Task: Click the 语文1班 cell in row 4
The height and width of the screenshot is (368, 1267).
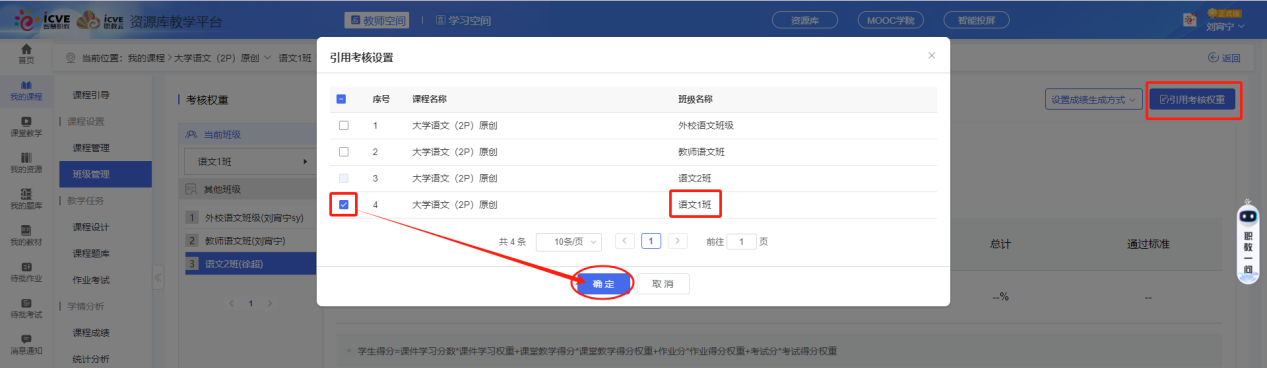Action: (x=696, y=205)
